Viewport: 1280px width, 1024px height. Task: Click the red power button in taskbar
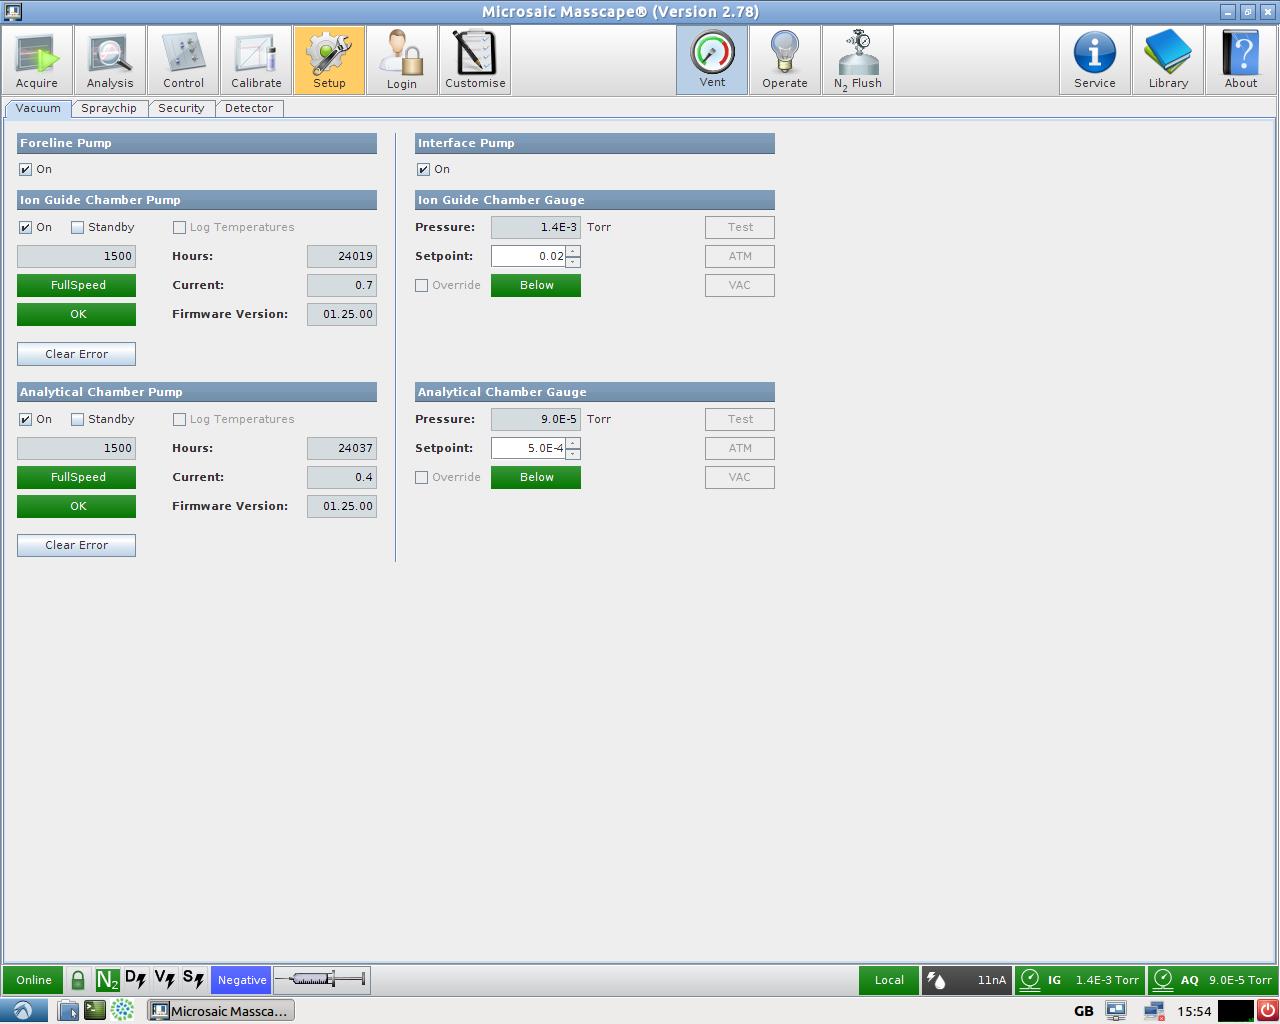[1267, 1011]
